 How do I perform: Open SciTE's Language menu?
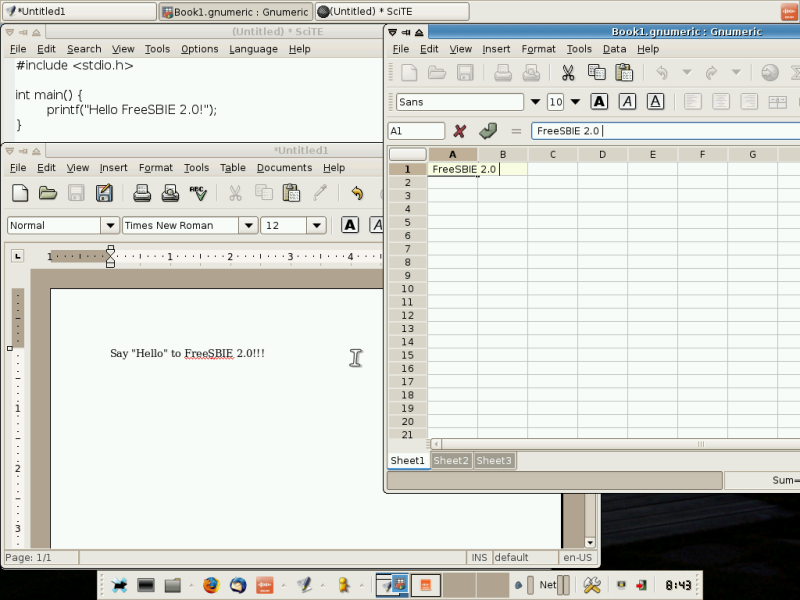(253, 49)
